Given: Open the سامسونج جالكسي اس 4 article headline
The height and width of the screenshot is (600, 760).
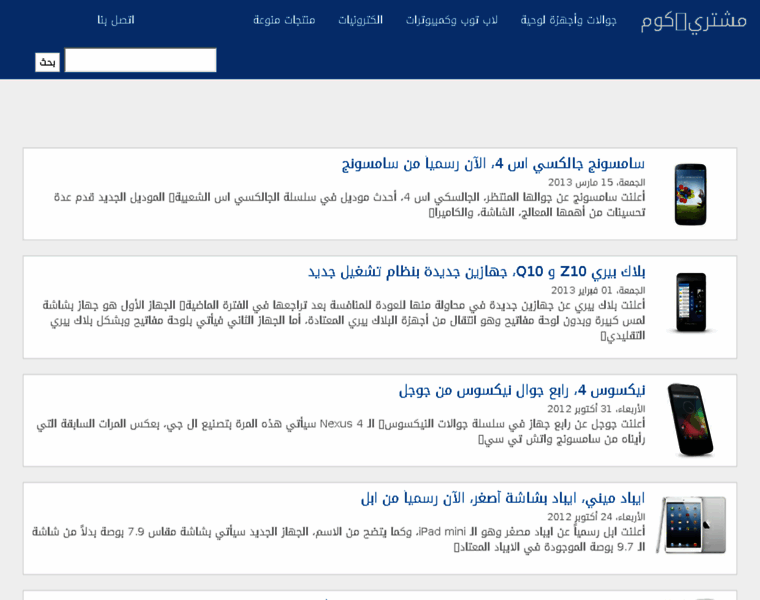Looking at the screenshot, I should point(493,163).
